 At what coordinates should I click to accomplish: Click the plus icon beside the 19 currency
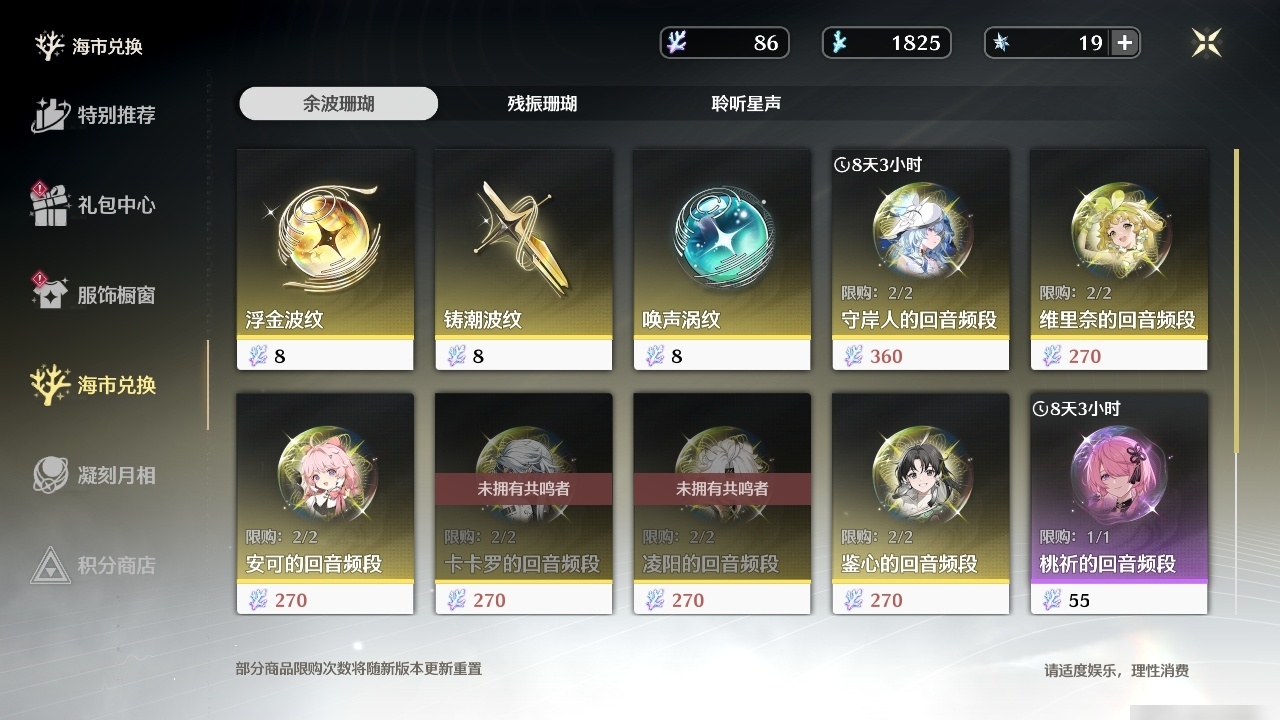pos(1125,43)
